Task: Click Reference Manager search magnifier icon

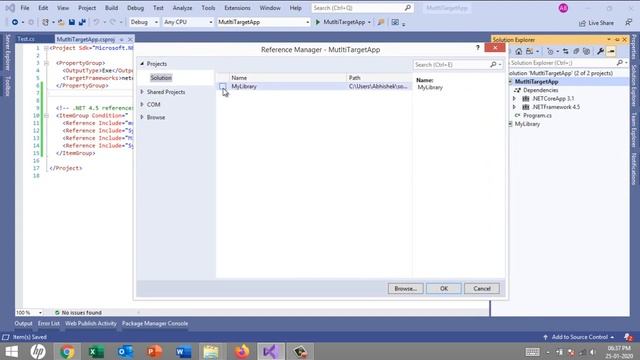Action: point(493,64)
